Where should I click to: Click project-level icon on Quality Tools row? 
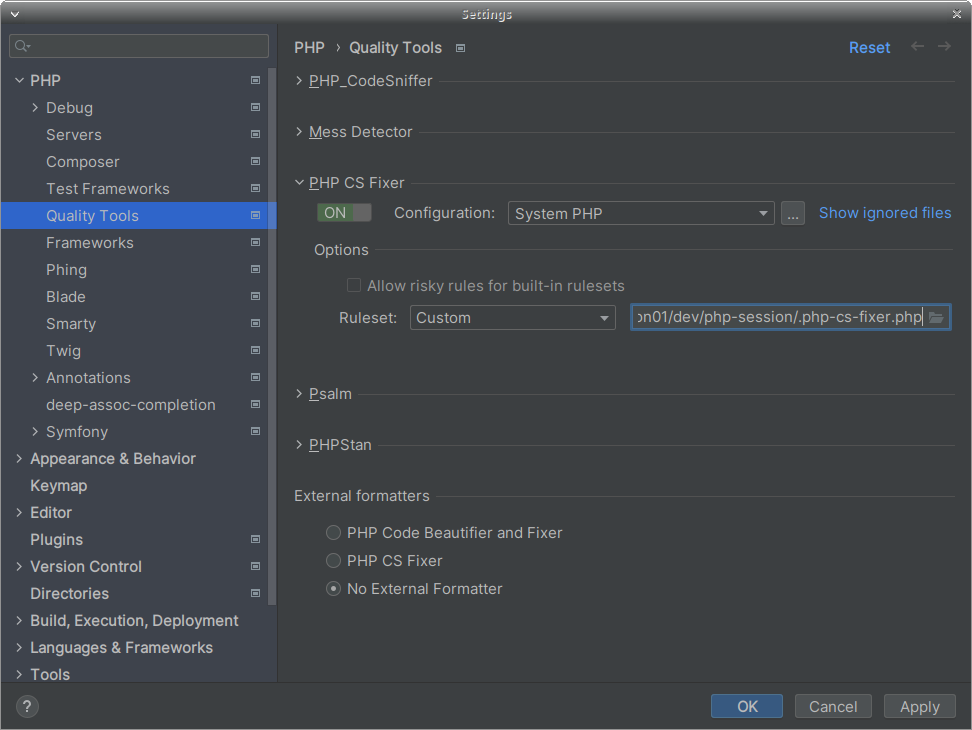pyautogui.click(x=255, y=216)
